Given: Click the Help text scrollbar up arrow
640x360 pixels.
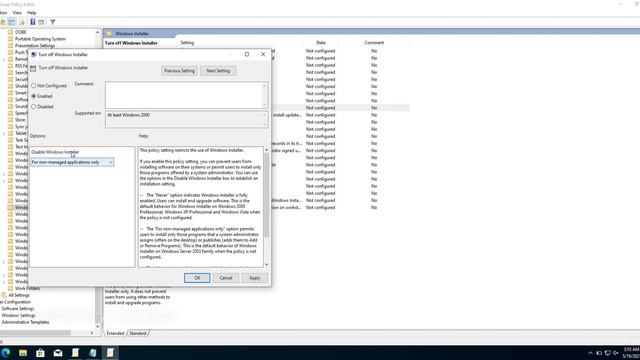Looking at the screenshot, I should (267, 150).
